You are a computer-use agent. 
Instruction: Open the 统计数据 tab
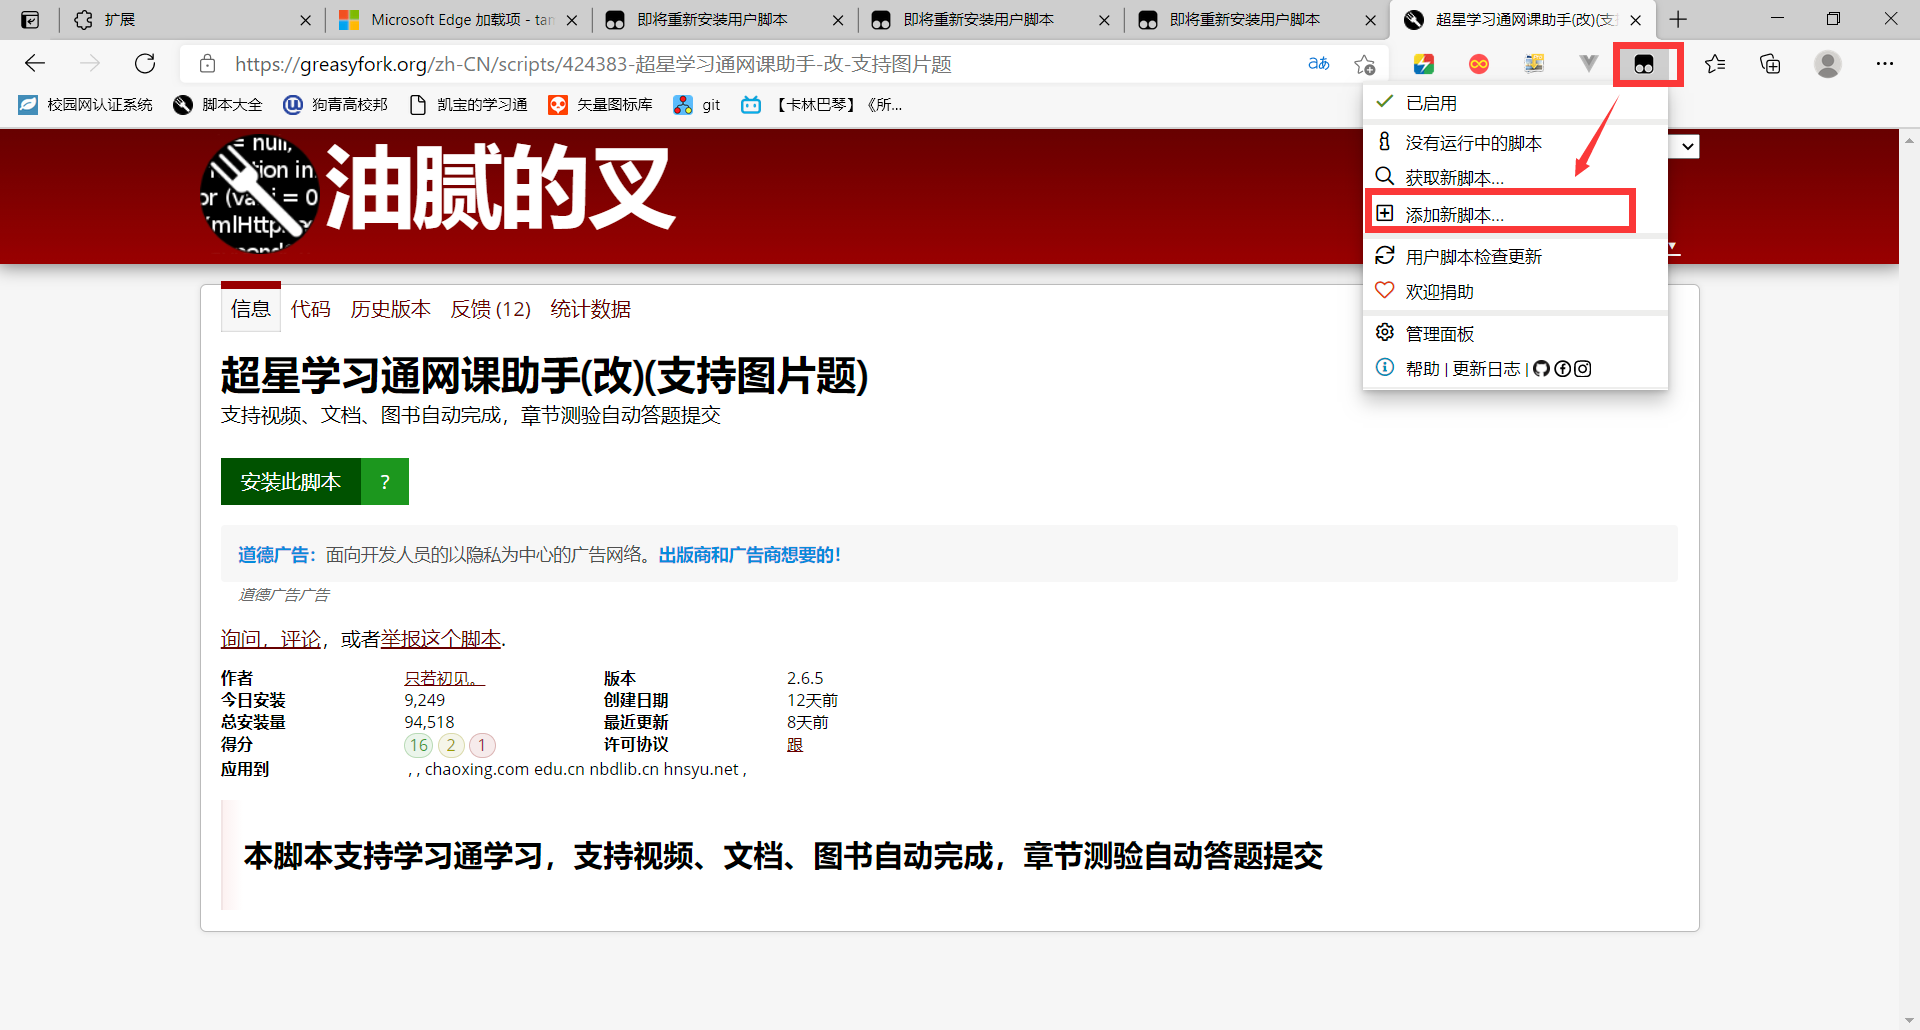[x=590, y=309]
